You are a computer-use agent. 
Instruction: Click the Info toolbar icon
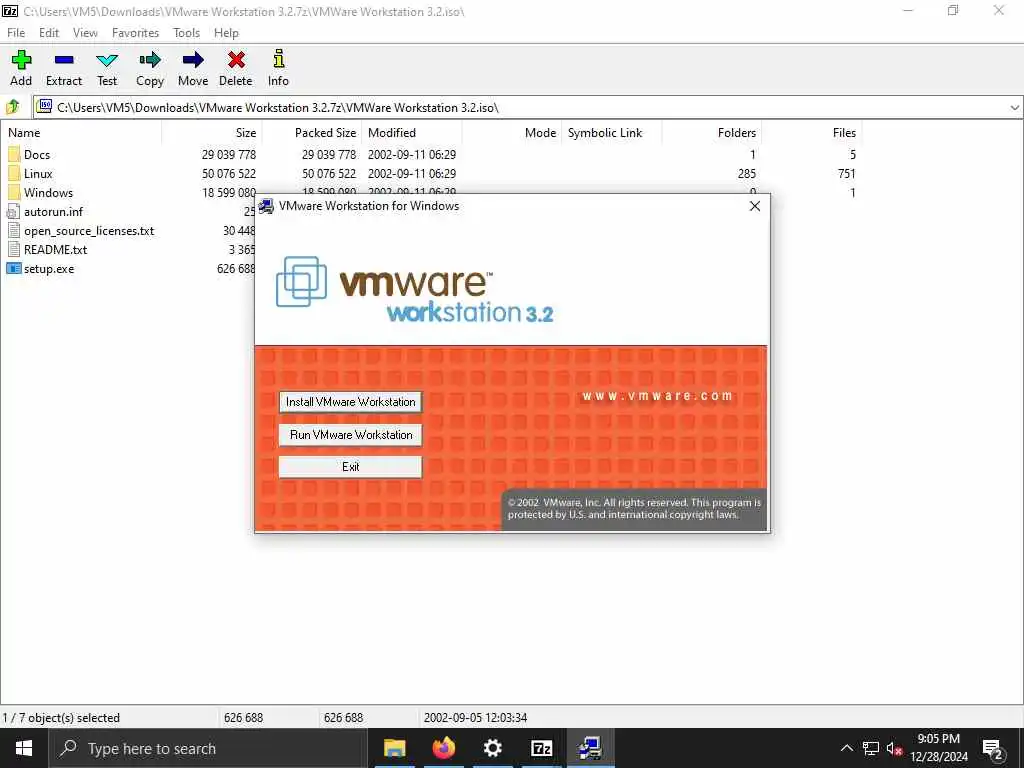pyautogui.click(x=278, y=59)
